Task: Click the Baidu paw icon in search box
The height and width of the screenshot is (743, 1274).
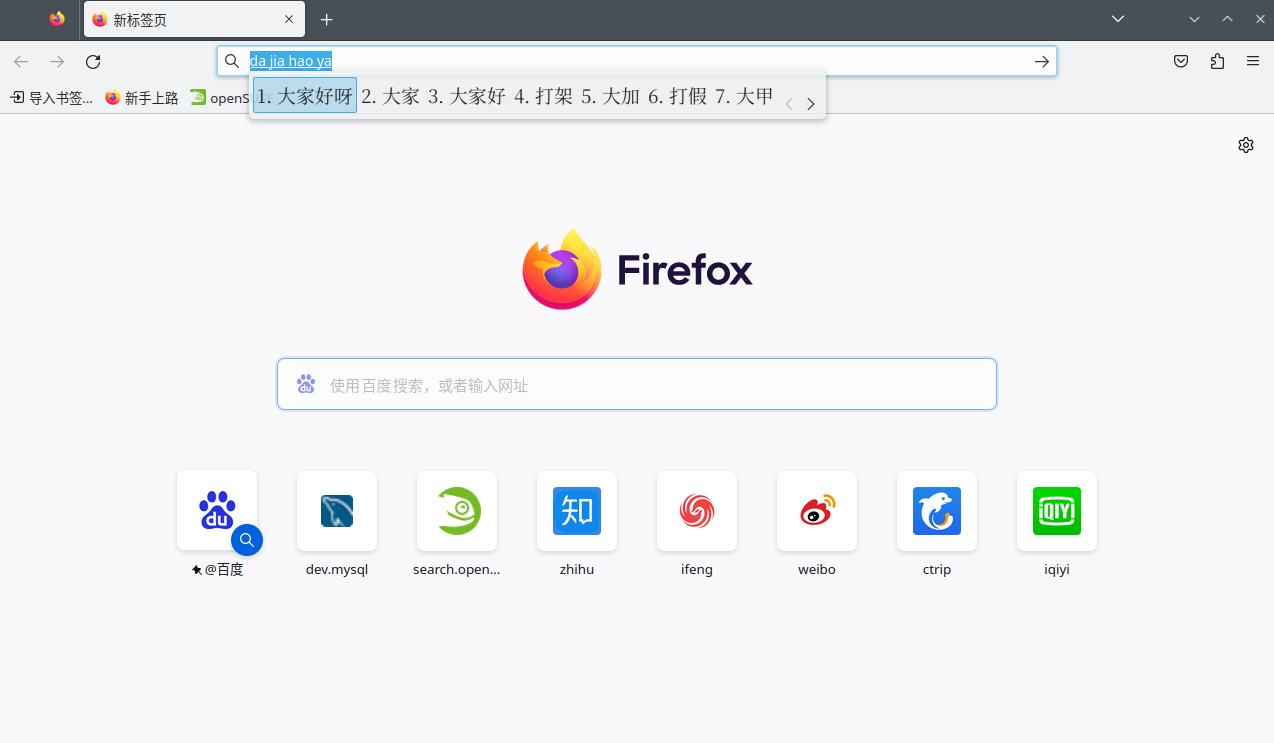Action: [306, 384]
